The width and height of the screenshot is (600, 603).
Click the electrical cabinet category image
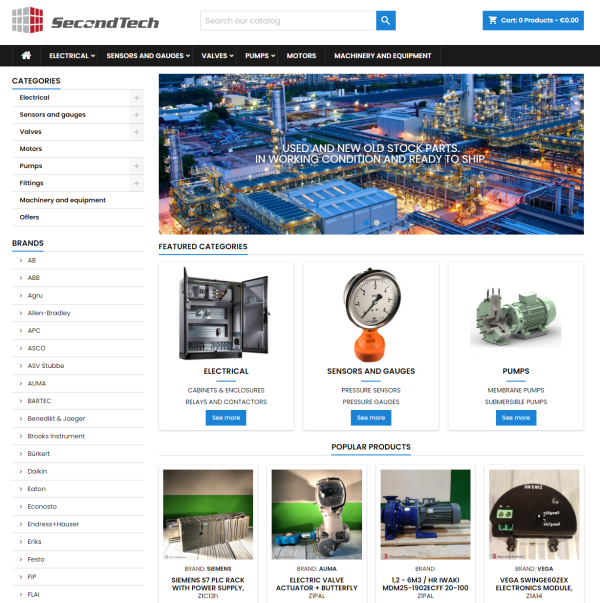(224, 313)
